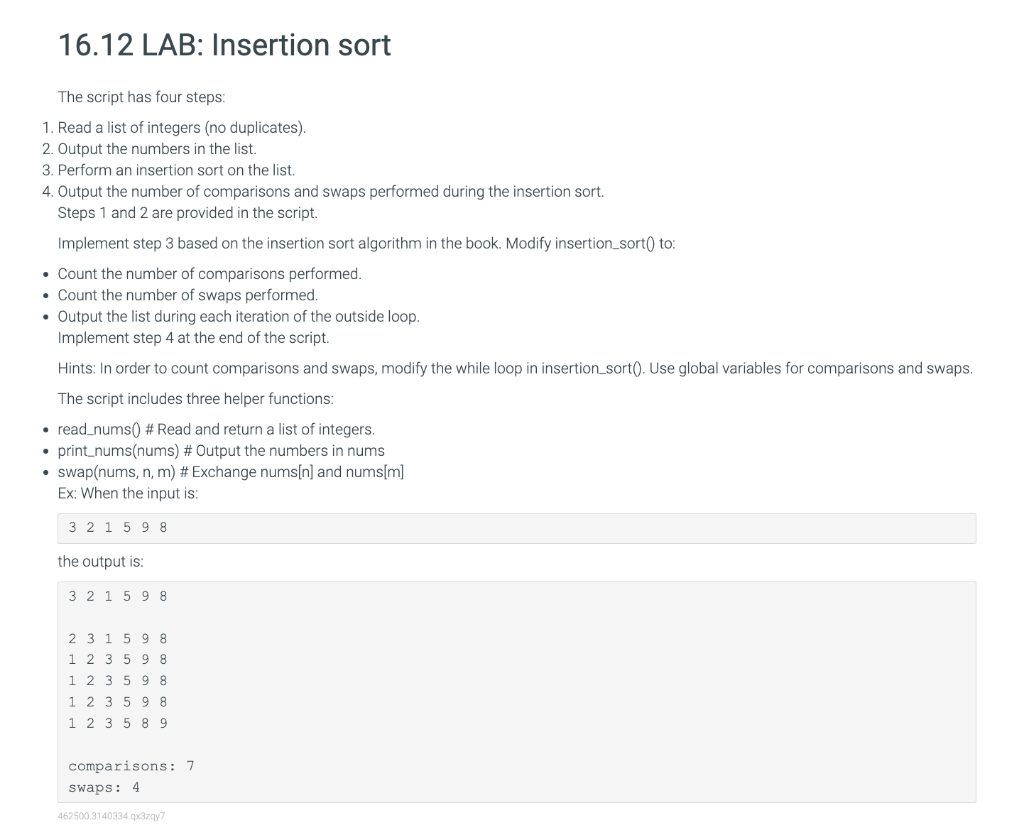1024x825 pixels.
Task: Click the 'comparisons: 7' output line
Action: click(131, 766)
